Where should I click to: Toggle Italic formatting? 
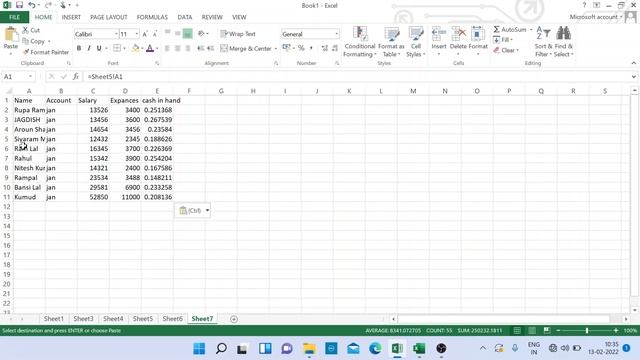tap(89, 48)
